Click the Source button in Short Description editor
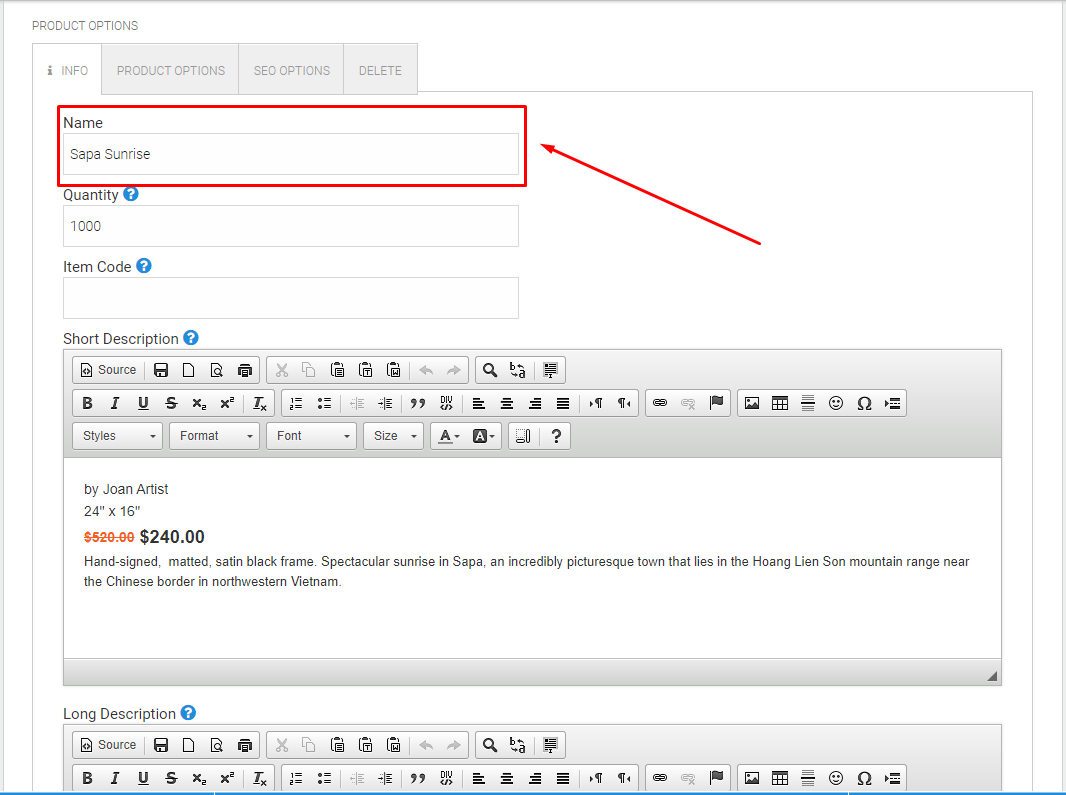Image resolution: width=1066 pixels, height=795 pixels. [109, 370]
